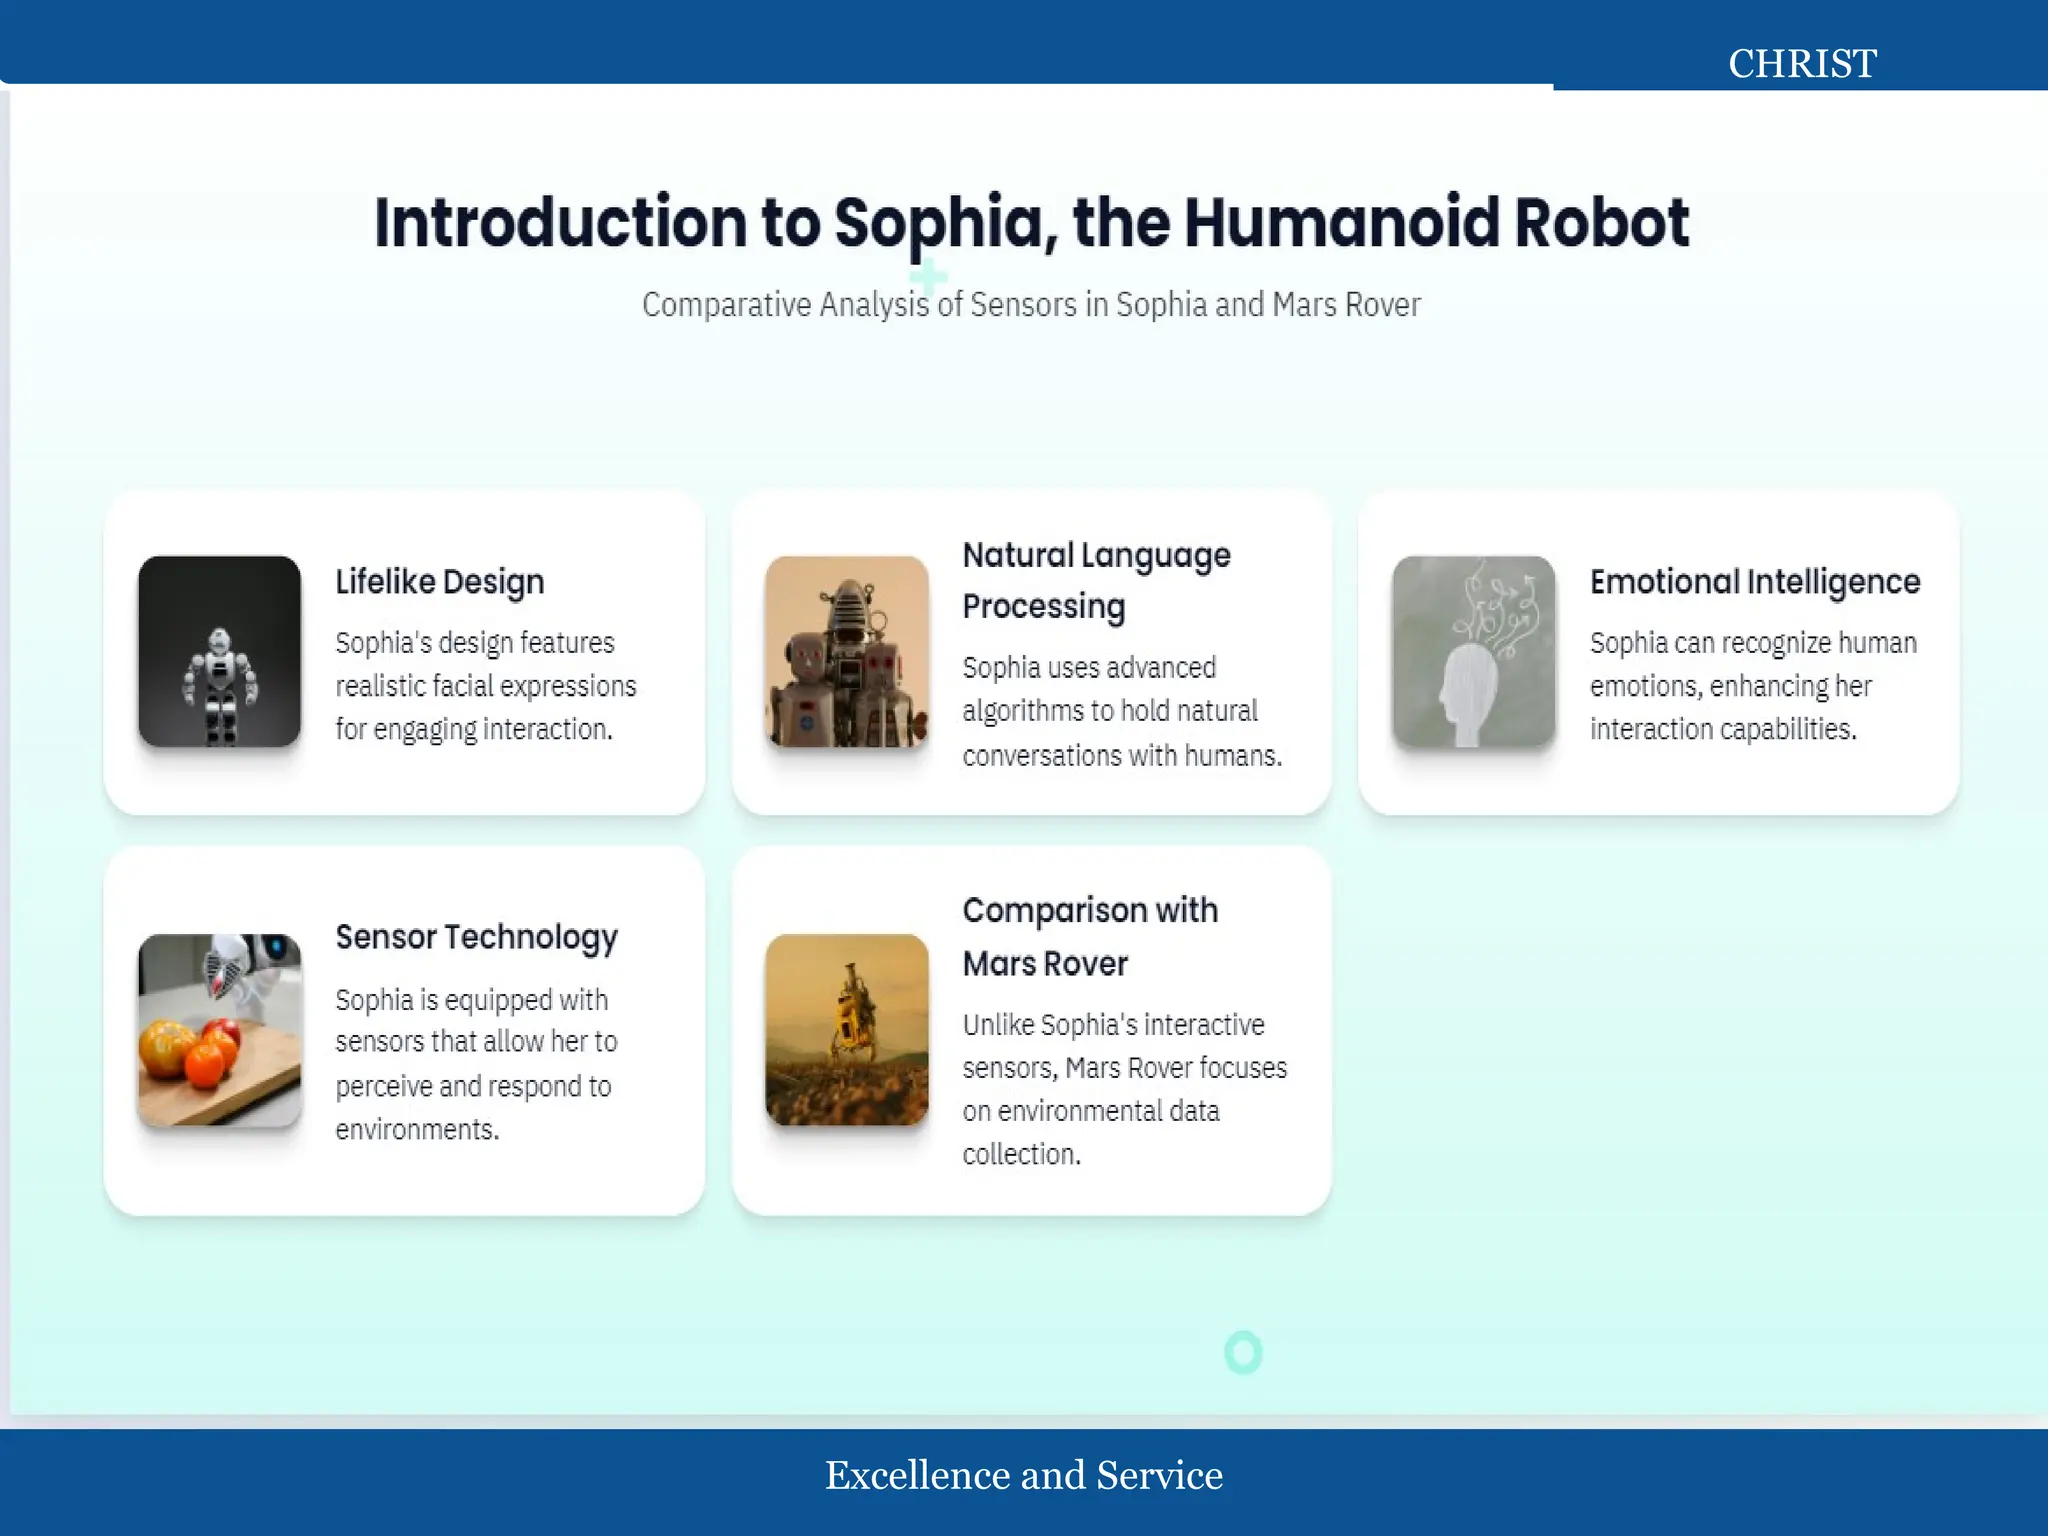Click the white robot thumbnail image

pyautogui.click(x=219, y=651)
